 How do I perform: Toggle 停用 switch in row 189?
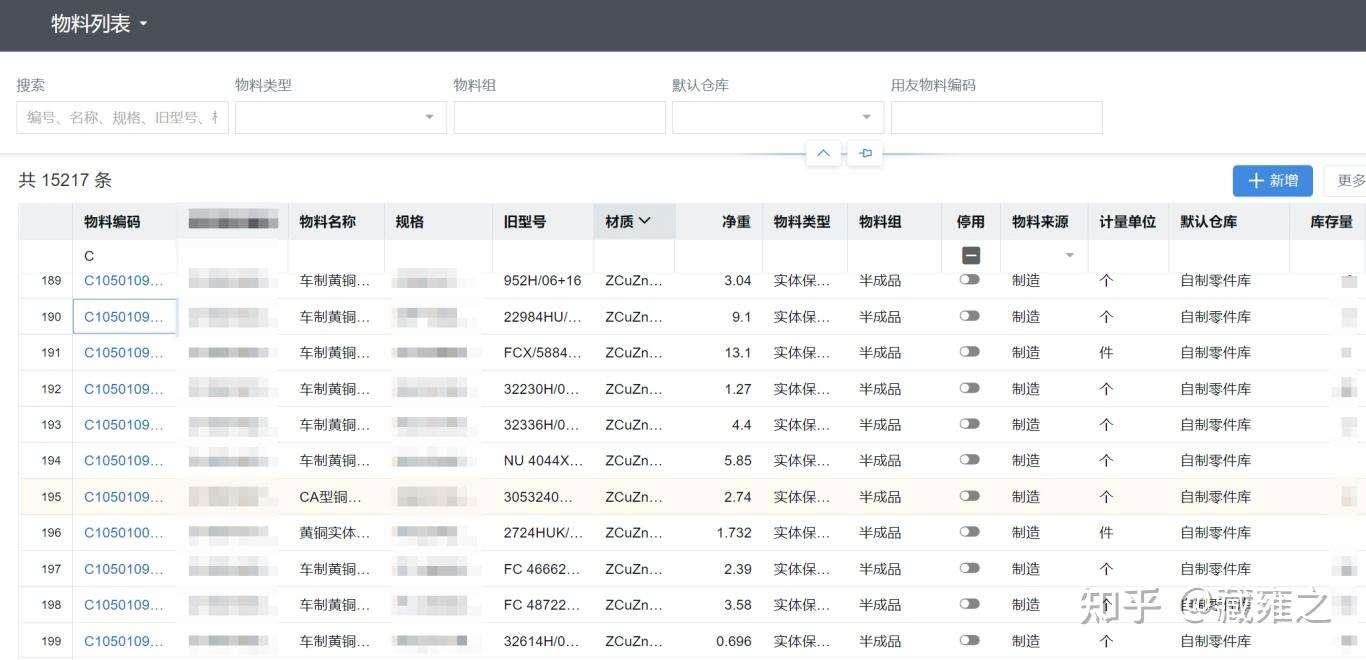969,280
